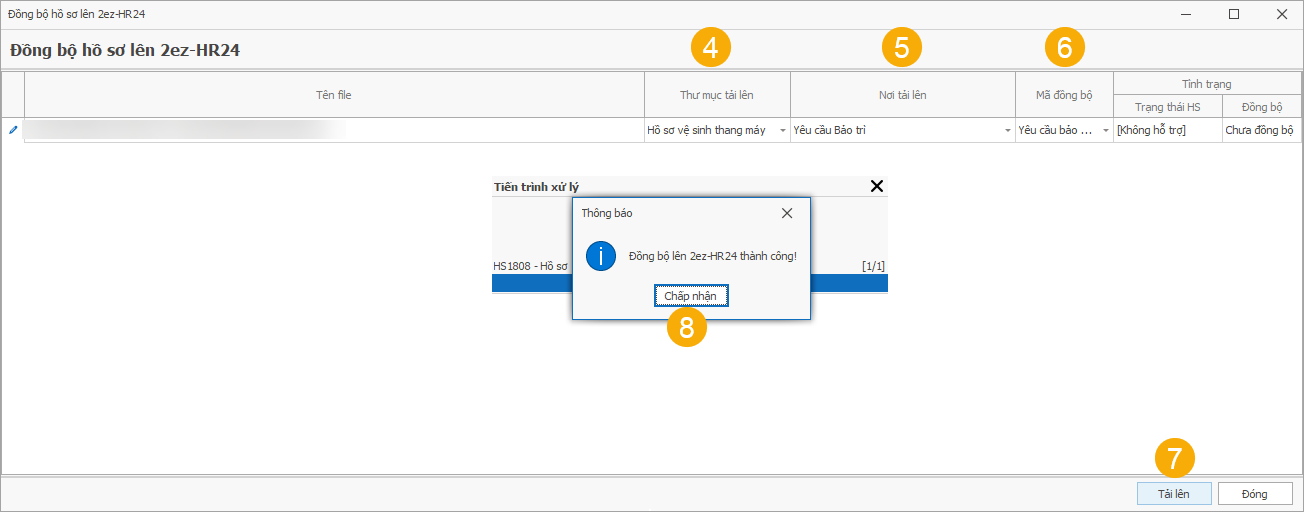
Task: Click the blue progress bar in Tiến trình xử lý
Action: coord(690,283)
